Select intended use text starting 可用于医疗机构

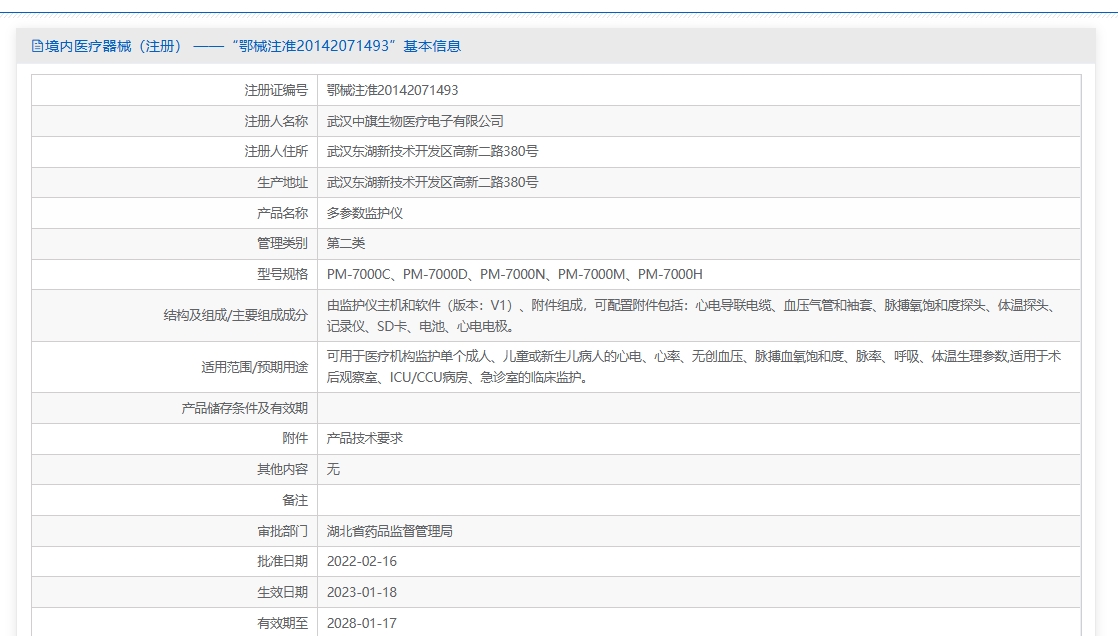tap(694, 366)
